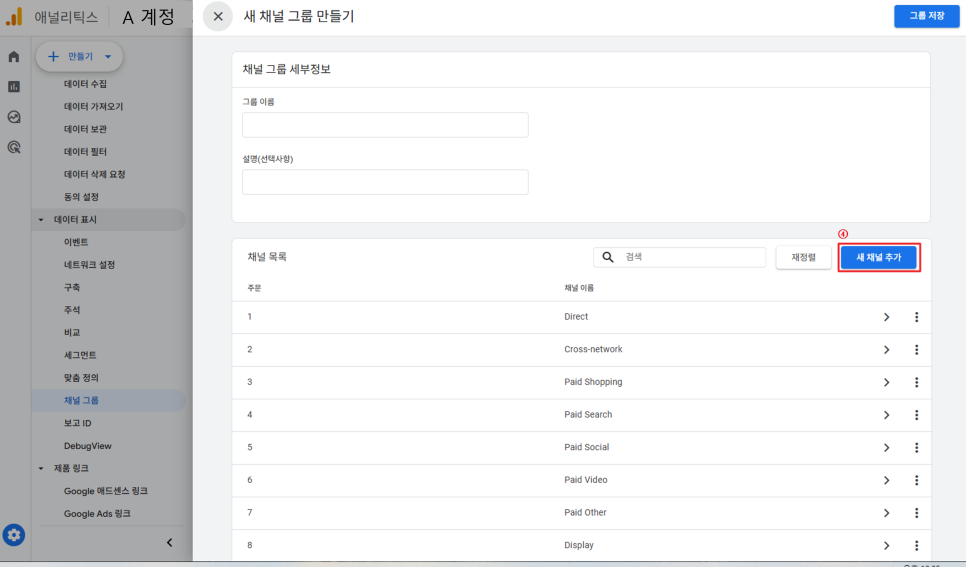Viewport: 966px width, 567px height.
Task: Expand the Paid Social row chevron
Action: tap(887, 447)
